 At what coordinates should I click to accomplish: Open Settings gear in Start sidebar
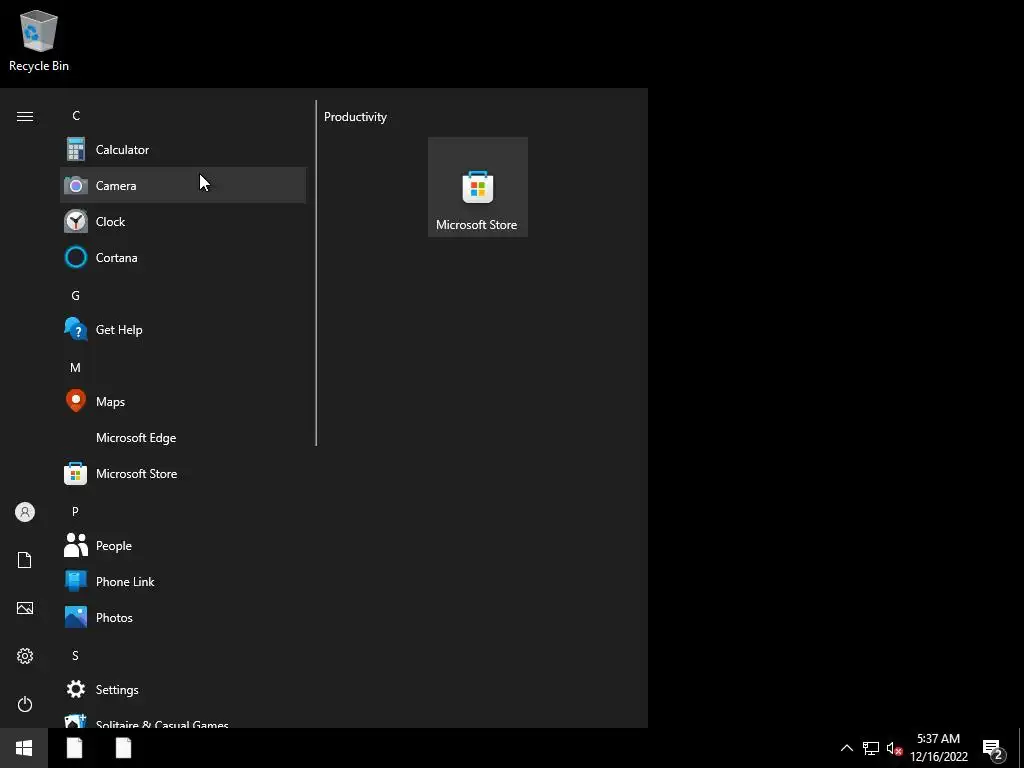25,656
